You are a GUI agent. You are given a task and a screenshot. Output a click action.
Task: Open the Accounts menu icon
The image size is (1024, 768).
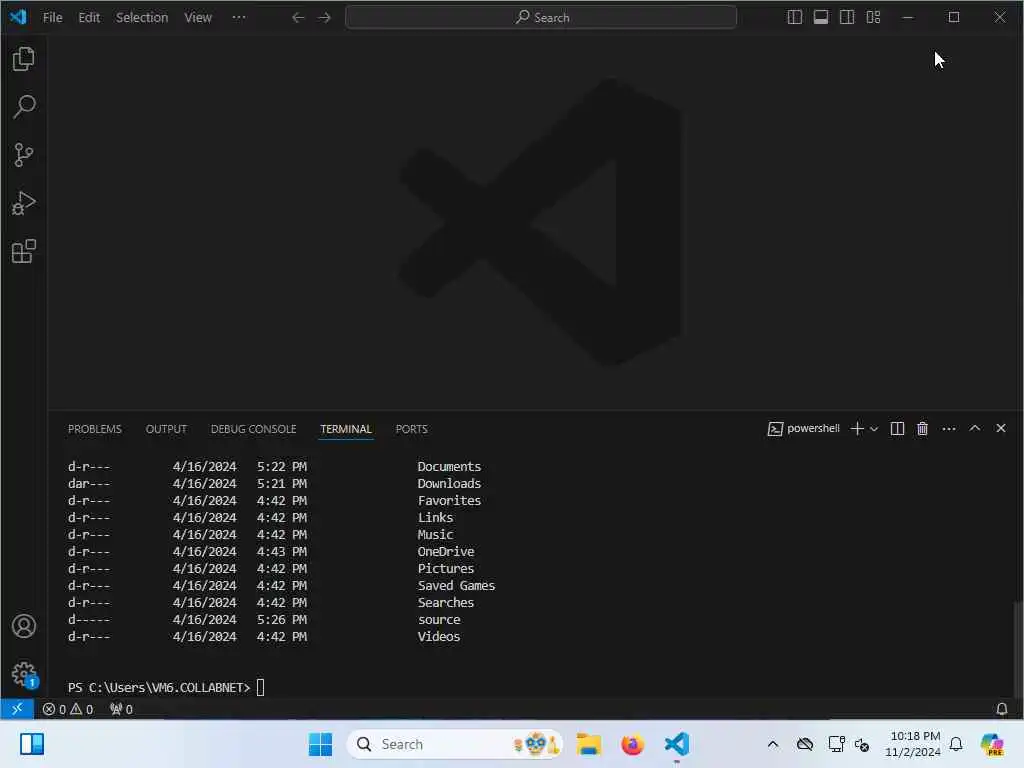click(x=24, y=626)
